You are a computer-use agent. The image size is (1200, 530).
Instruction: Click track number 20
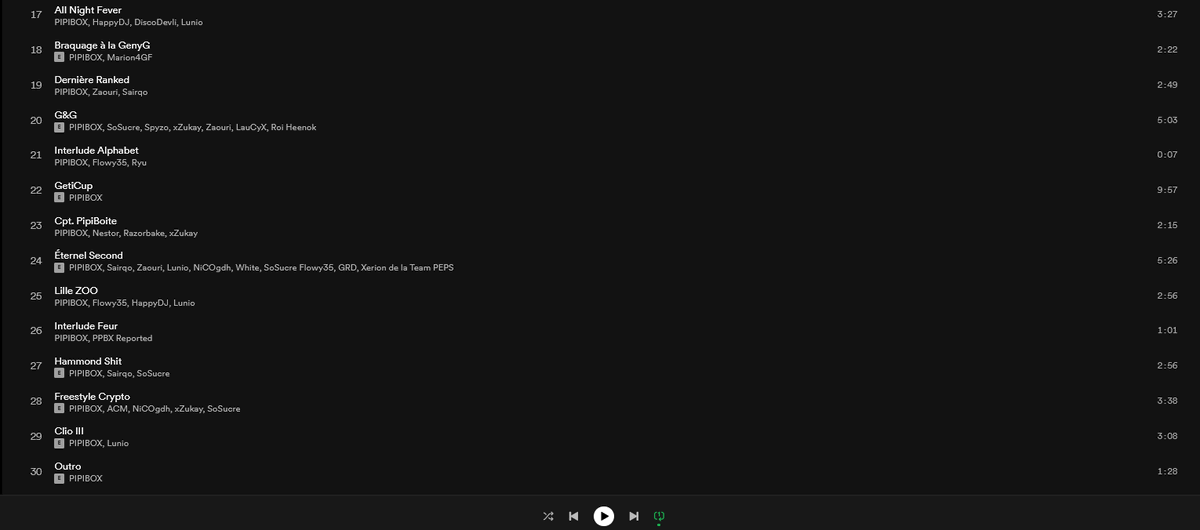coord(36,121)
